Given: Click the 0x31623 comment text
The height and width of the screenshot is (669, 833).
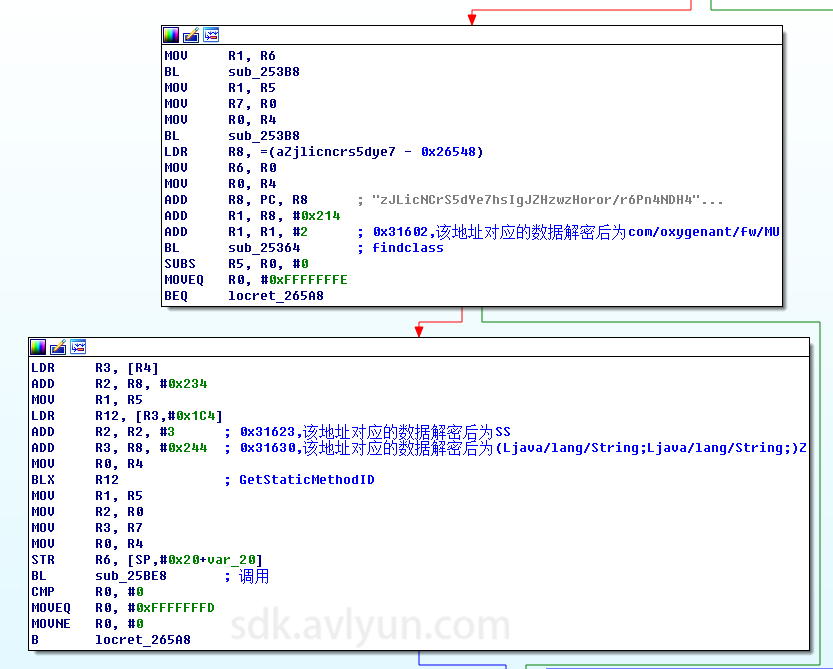Looking at the screenshot, I should coord(375,431).
